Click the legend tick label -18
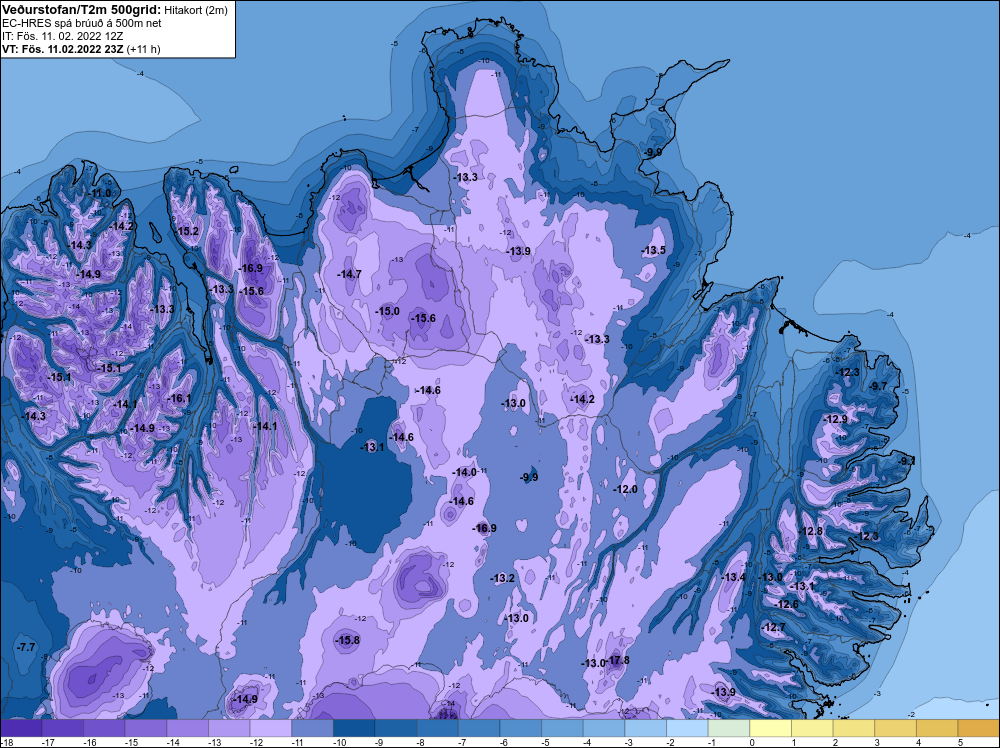 (6, 742)
